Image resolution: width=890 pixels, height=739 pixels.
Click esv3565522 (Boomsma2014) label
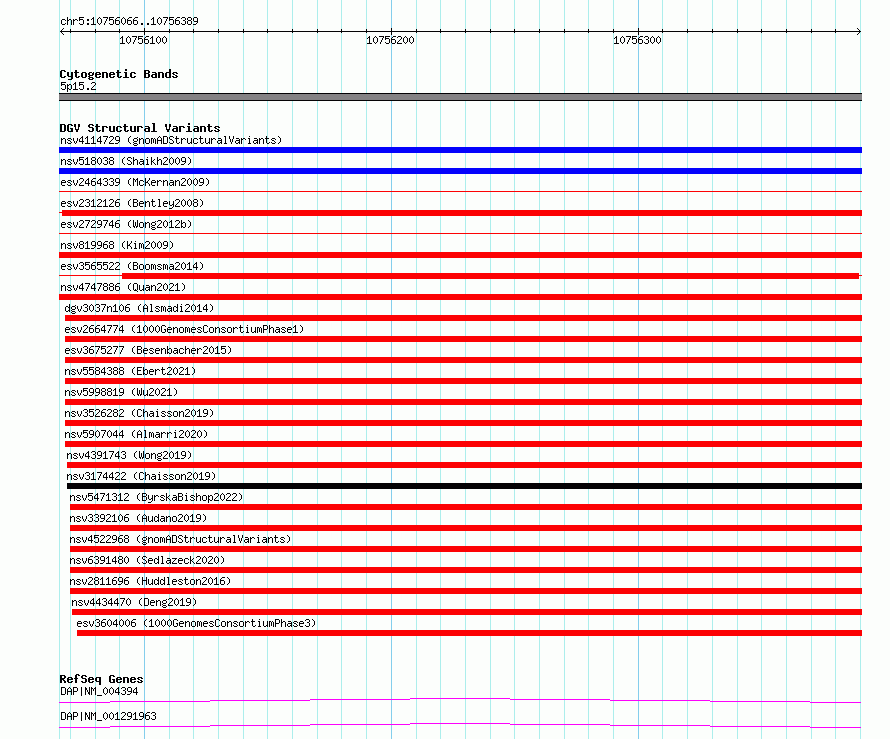[132, 266]
